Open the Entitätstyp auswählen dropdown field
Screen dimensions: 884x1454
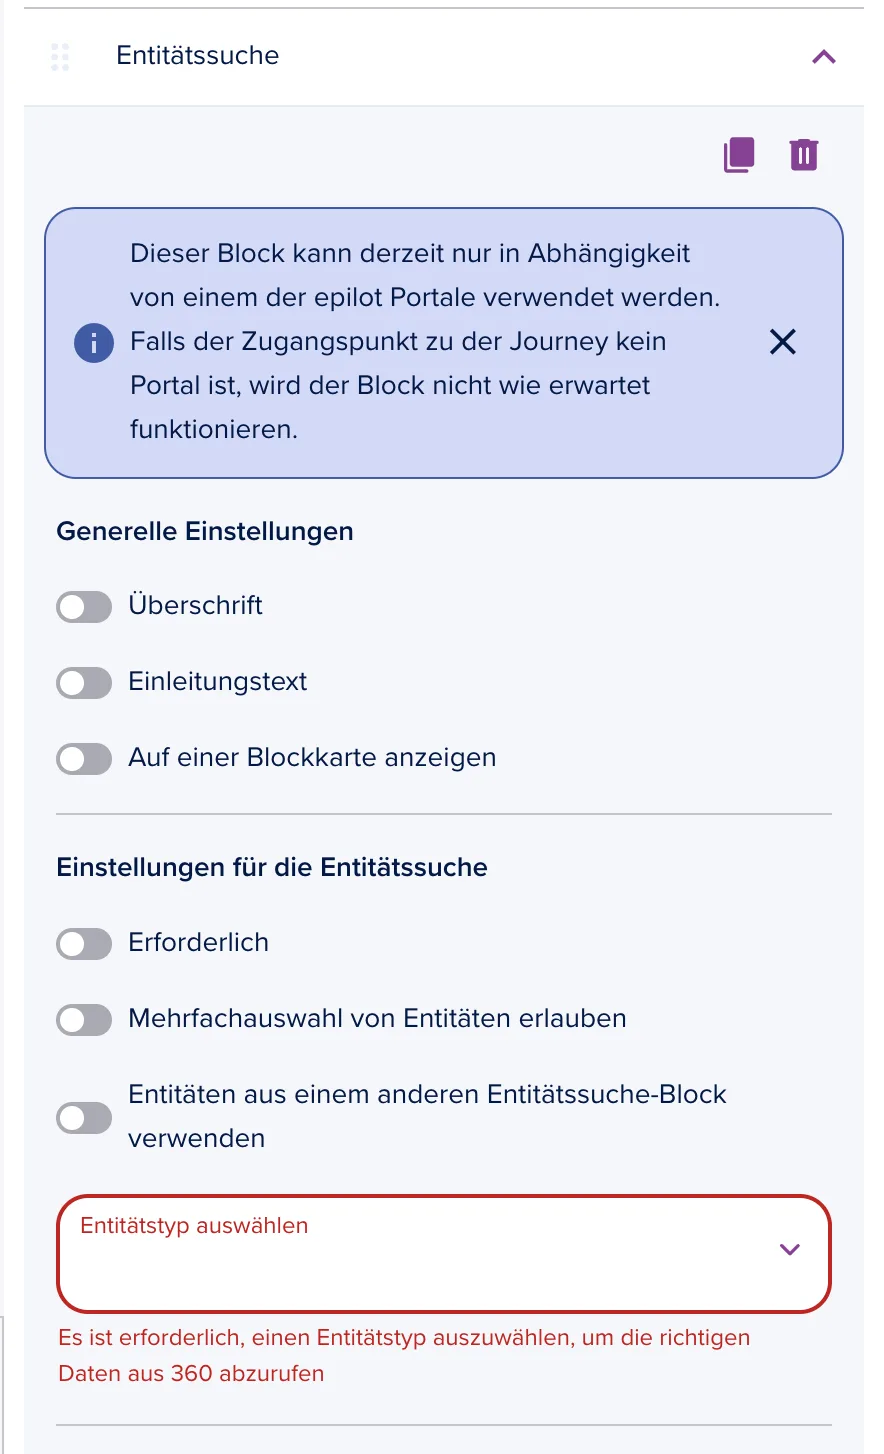444,1253
